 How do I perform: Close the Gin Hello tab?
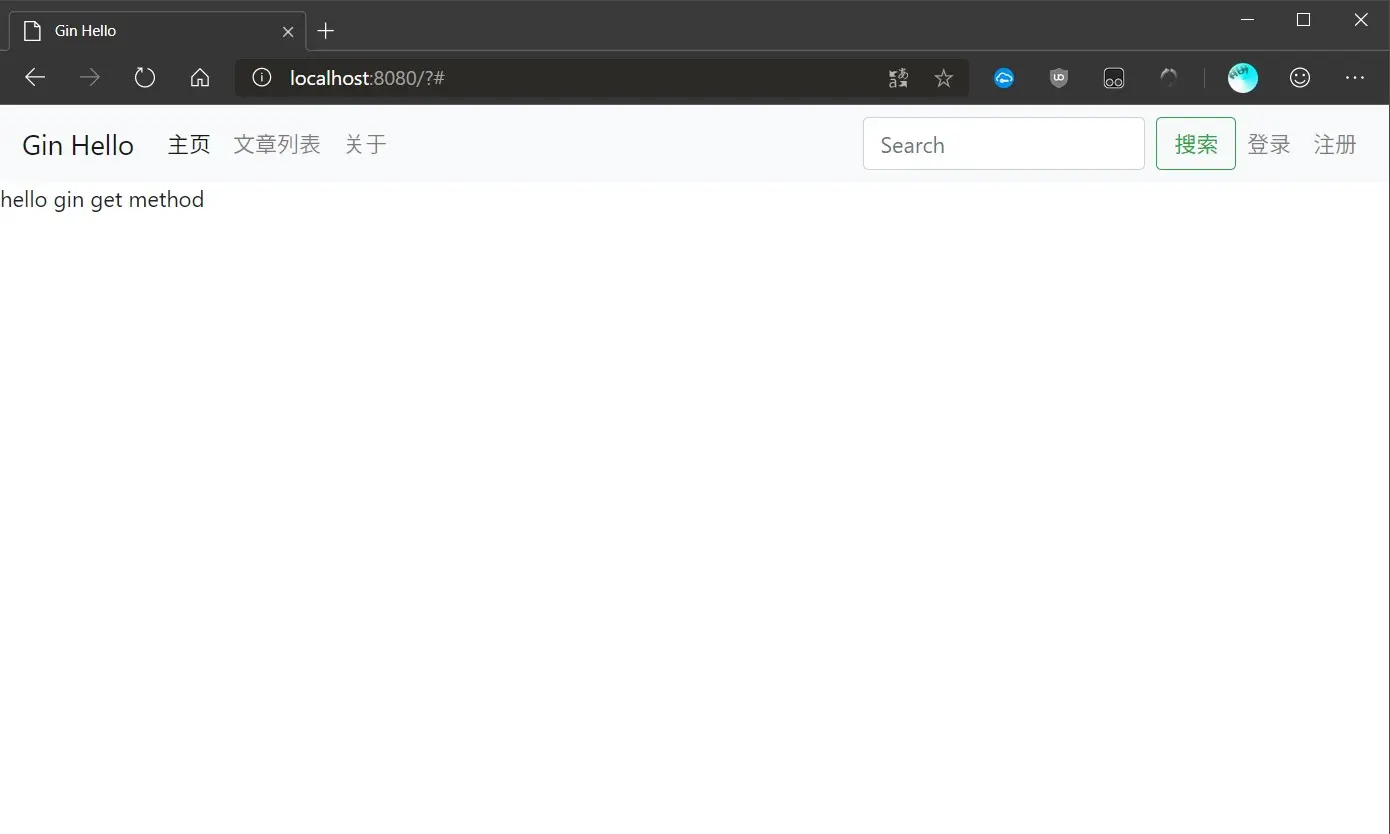point(288,31)
